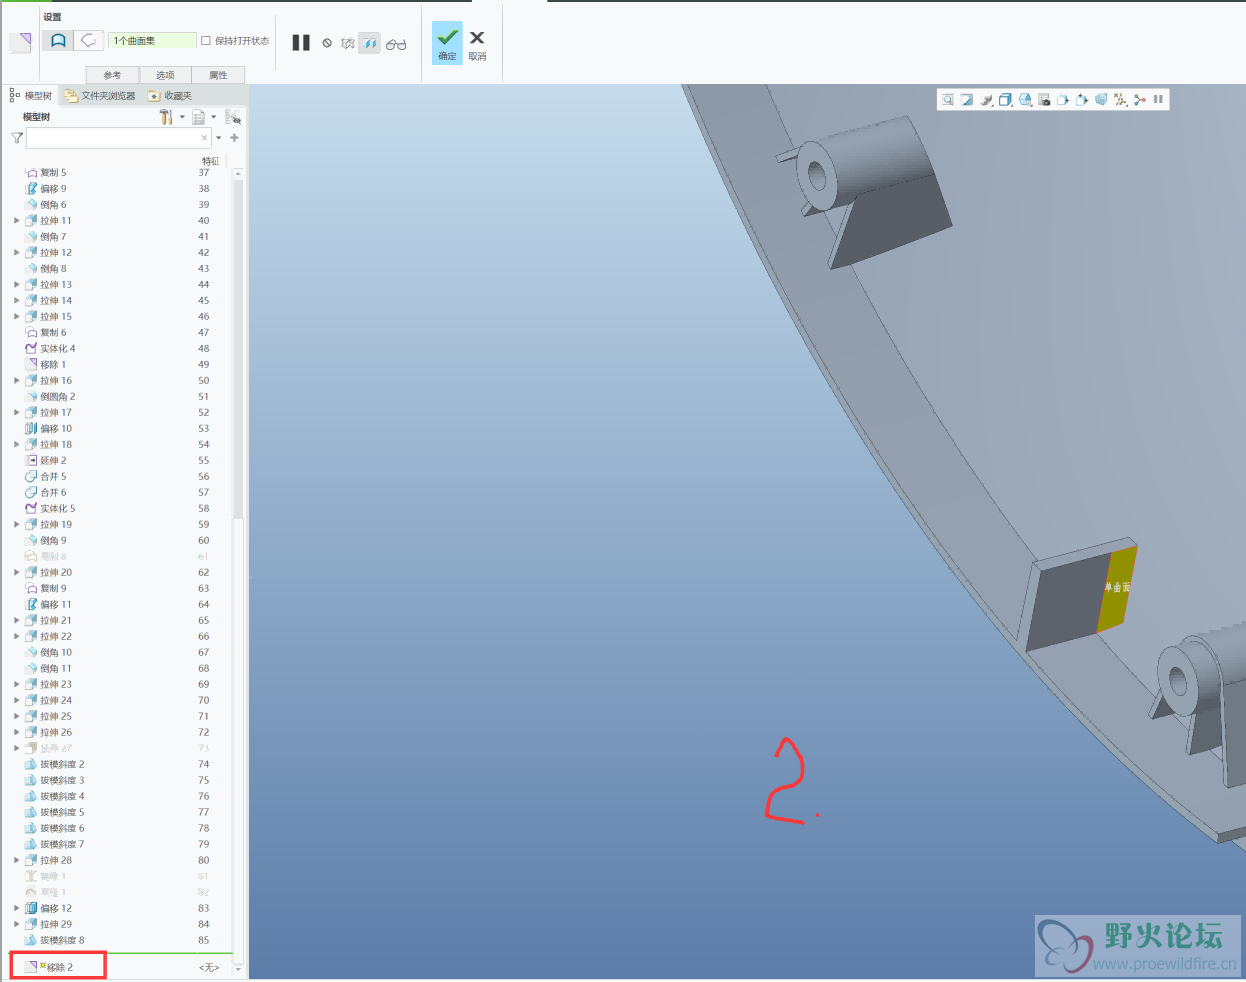Click the model tree vertical scrollbar
Viewport: 1246px width, 982px height.
(238, 570)
